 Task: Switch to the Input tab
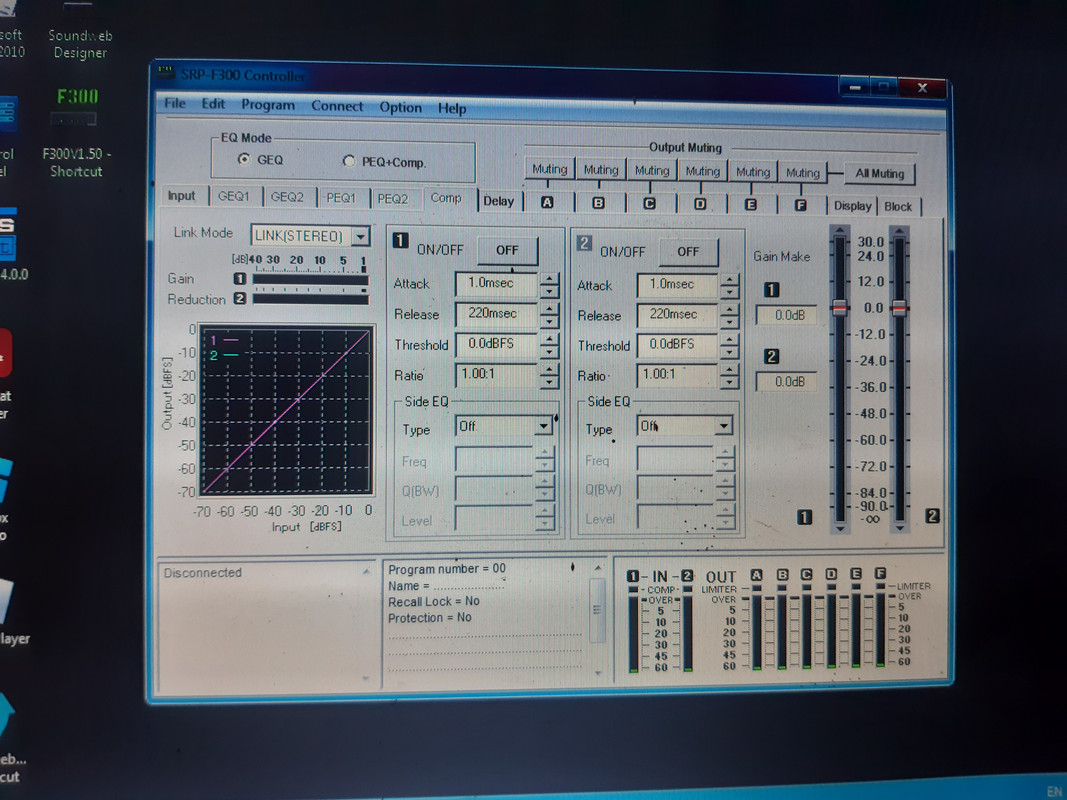point(182,195)
